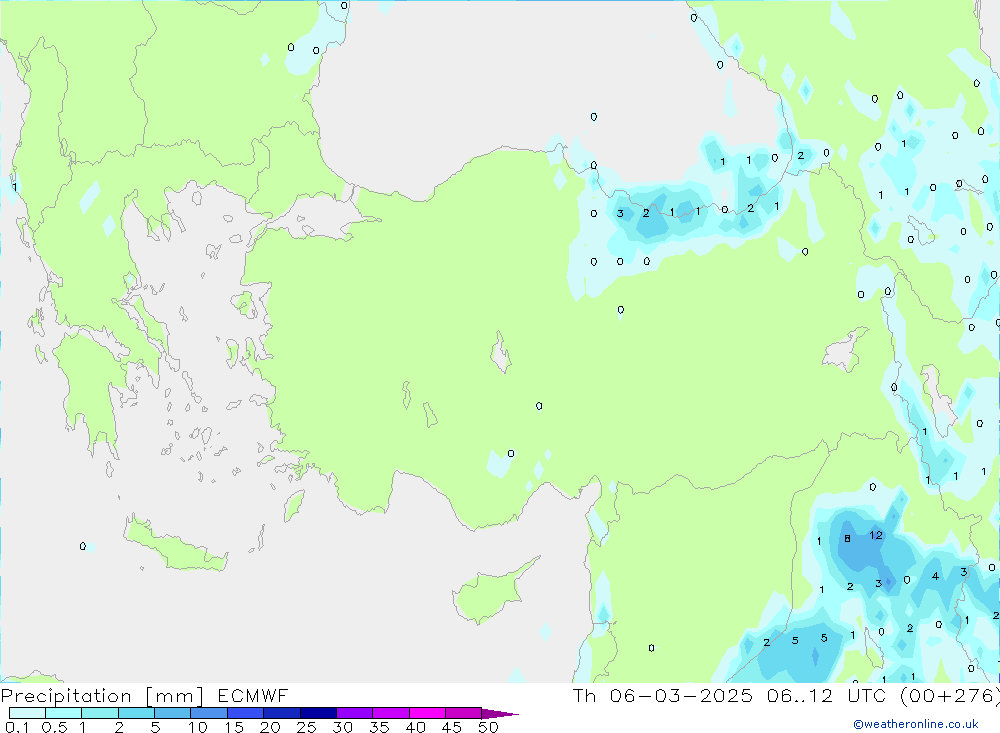
Task: Click the arrow tip beyond 50 on legend
Action: click(x=501, y=714)
